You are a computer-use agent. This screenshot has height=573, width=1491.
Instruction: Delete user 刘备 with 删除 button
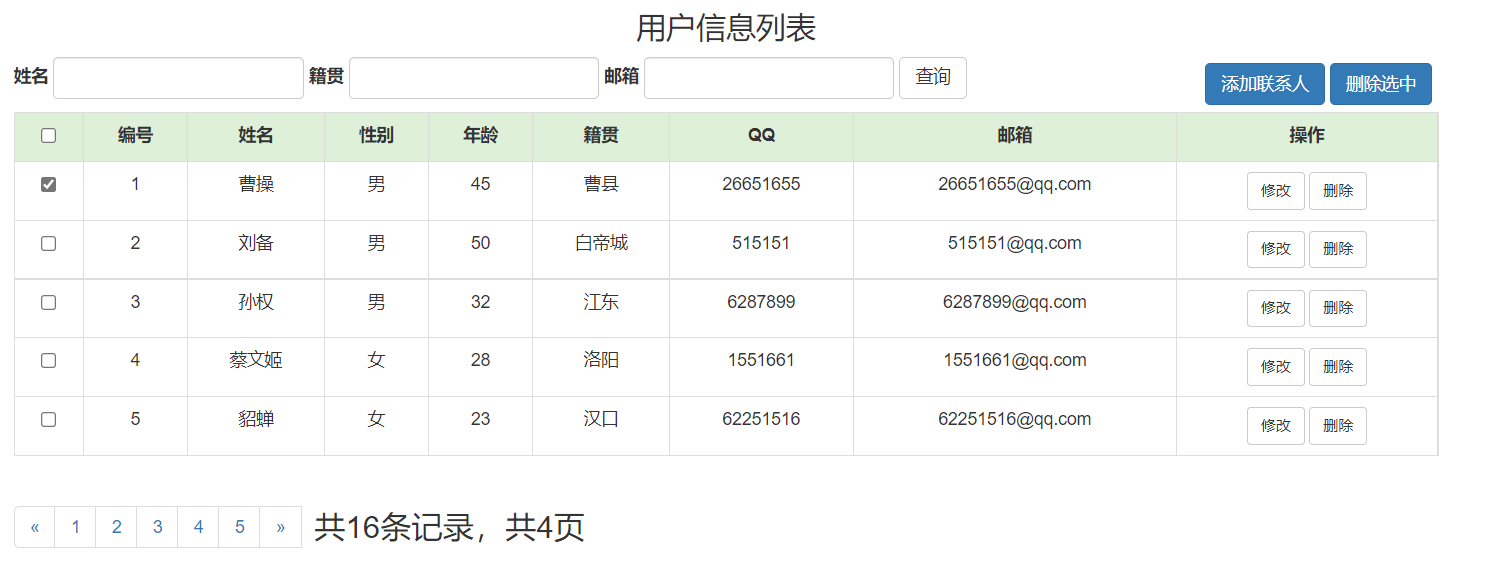[1337, 250]
